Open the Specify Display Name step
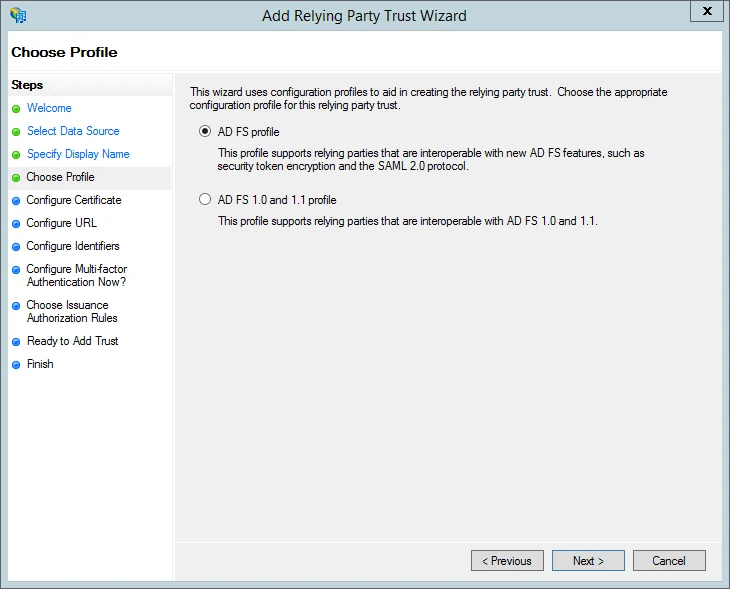The width and height of the screenshot is (730, 589). [x=78, y=154]
